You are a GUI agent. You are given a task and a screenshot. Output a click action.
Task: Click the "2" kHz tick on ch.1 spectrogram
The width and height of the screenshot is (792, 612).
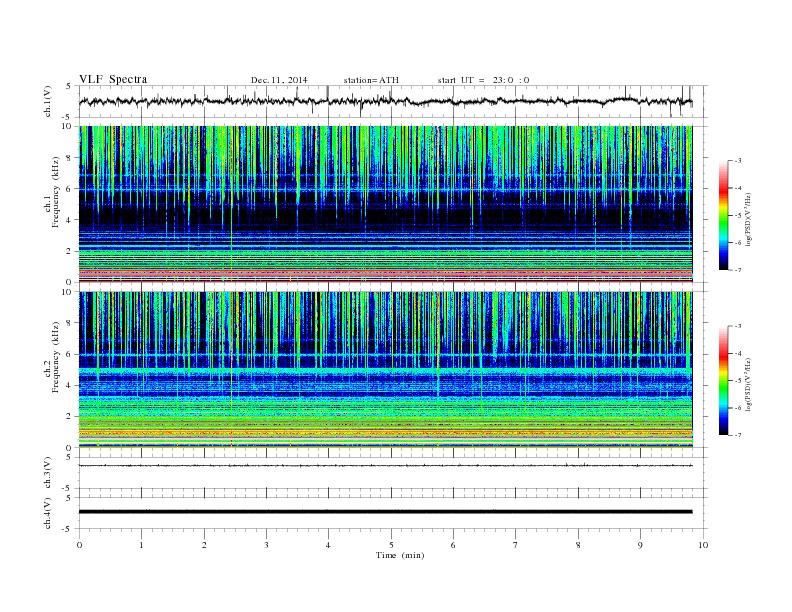tap(69, 251)
